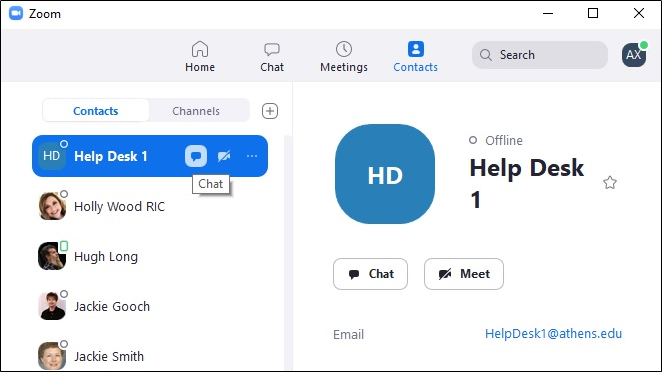The image size is (662, 372).
Task: Switch to the Channels tab
Action: (x=196, y=111)
